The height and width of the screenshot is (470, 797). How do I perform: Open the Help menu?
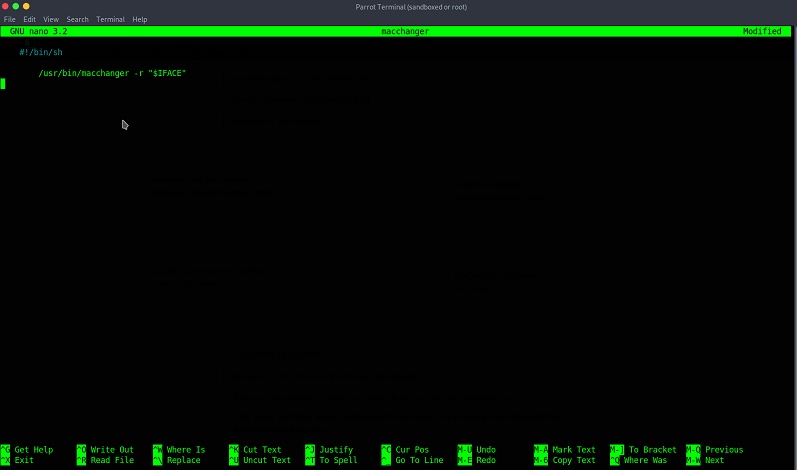[140, 19]
